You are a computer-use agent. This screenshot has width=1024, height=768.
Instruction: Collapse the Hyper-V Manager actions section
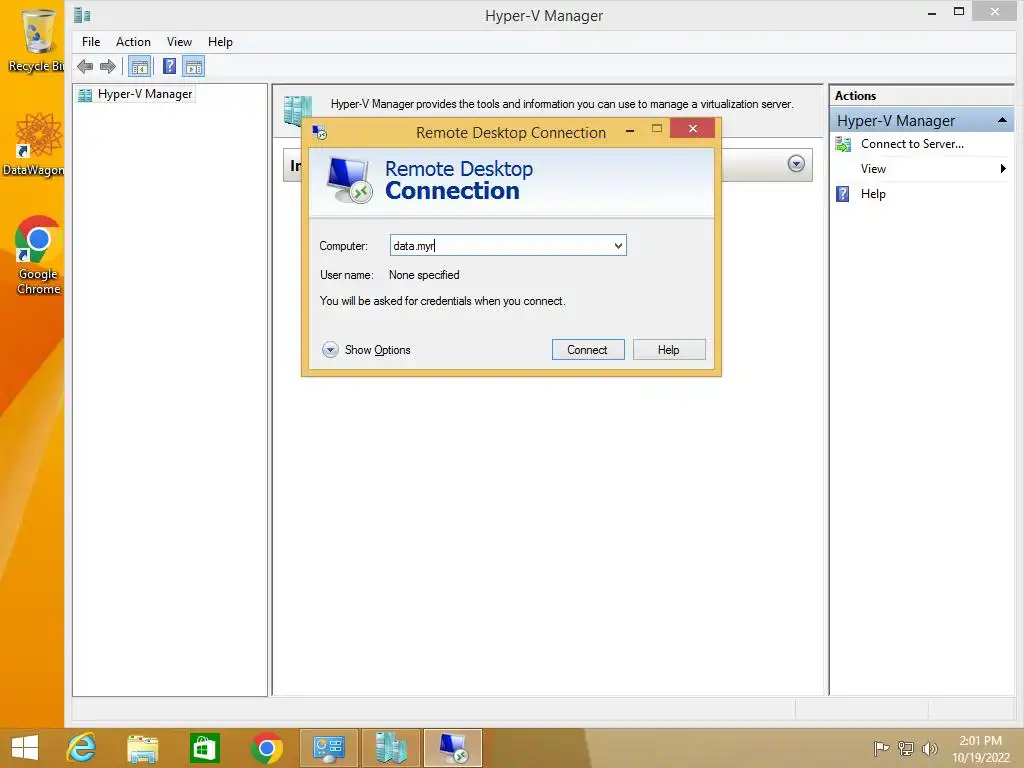pos(1002,120)
